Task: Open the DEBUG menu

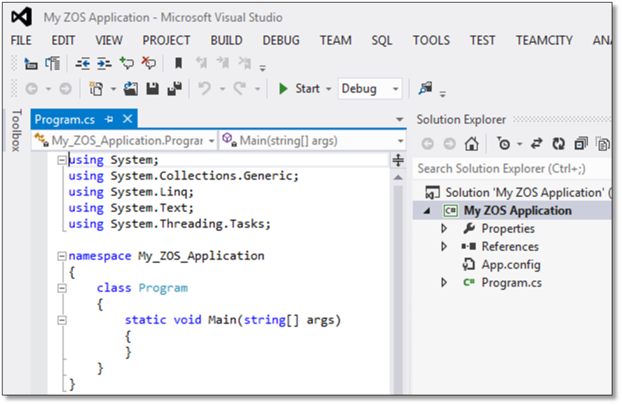Action: [x=281, y=40]
